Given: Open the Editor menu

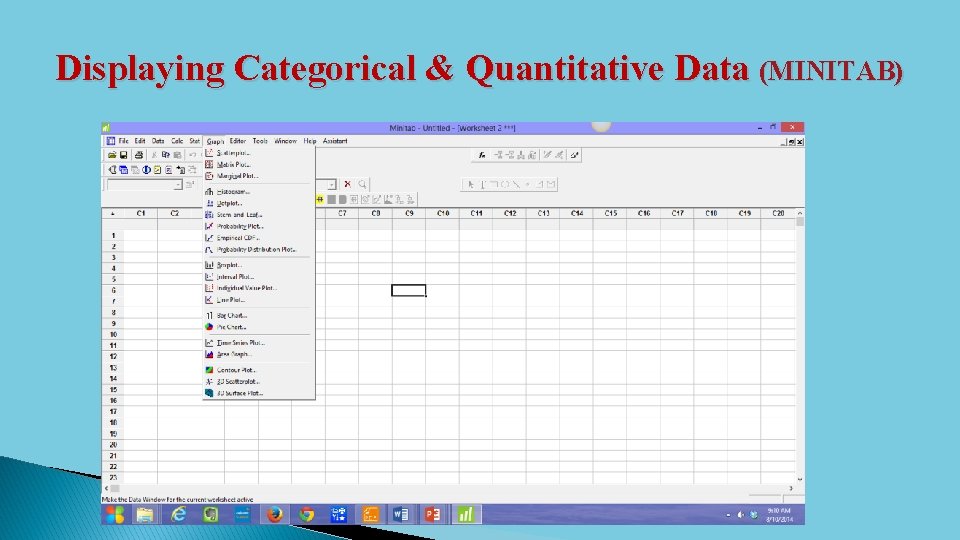Looking at the screenshot, I should [238, 141].
